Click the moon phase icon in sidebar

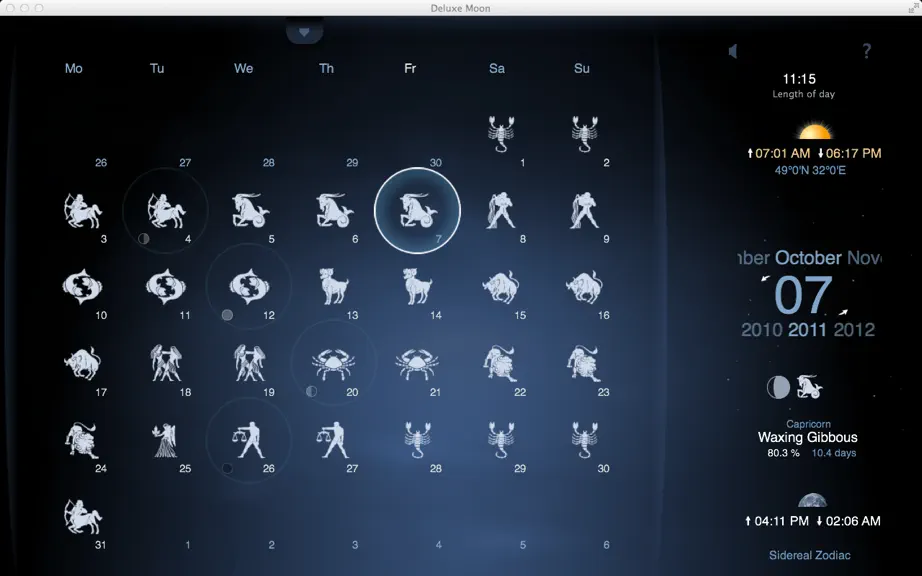coord(778,387)
